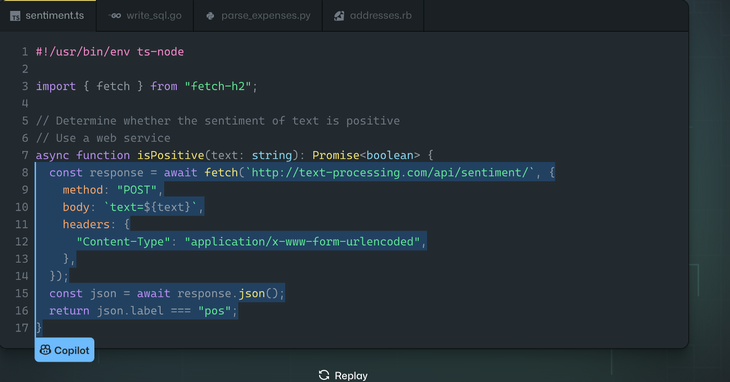Click line number 8 in the gutter
730x382 pixels.
(x=25, y=173)
